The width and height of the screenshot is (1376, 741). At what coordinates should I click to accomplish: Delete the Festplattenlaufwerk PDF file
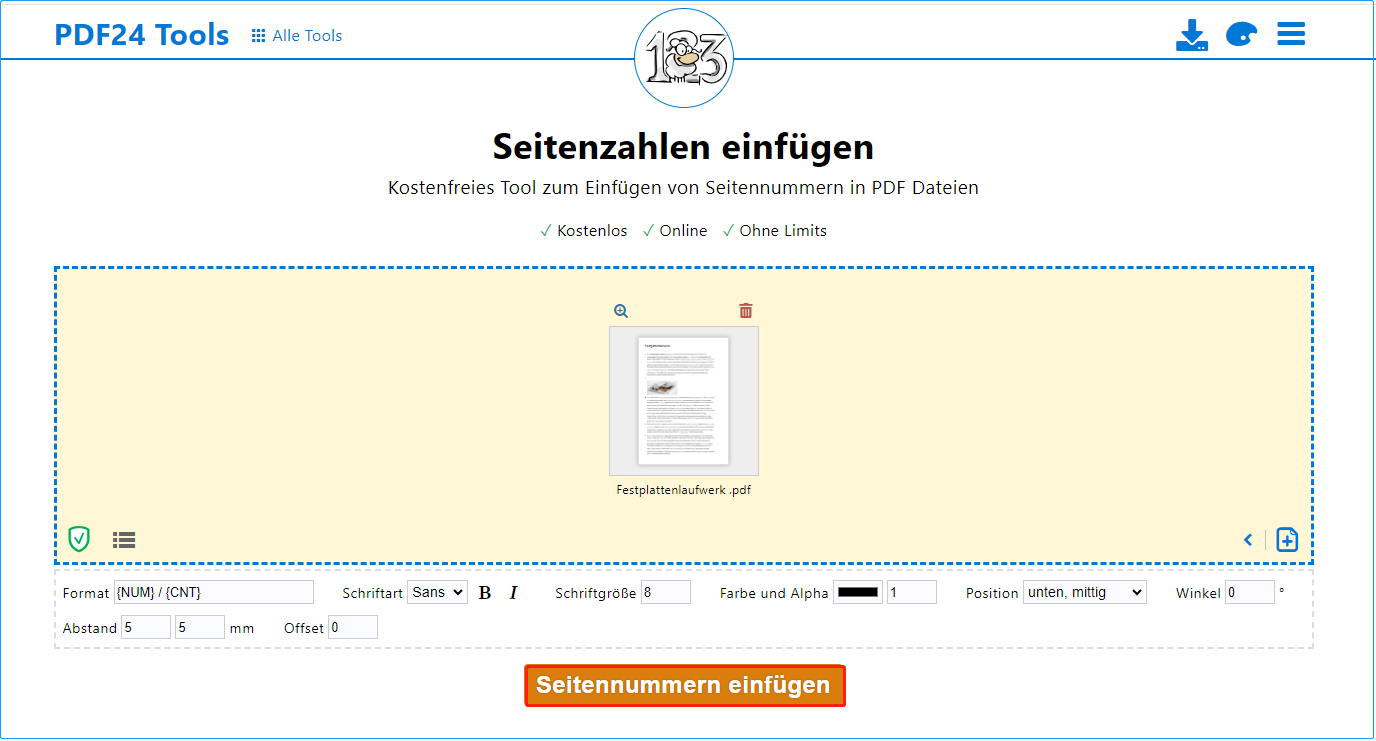coord(744,311)
